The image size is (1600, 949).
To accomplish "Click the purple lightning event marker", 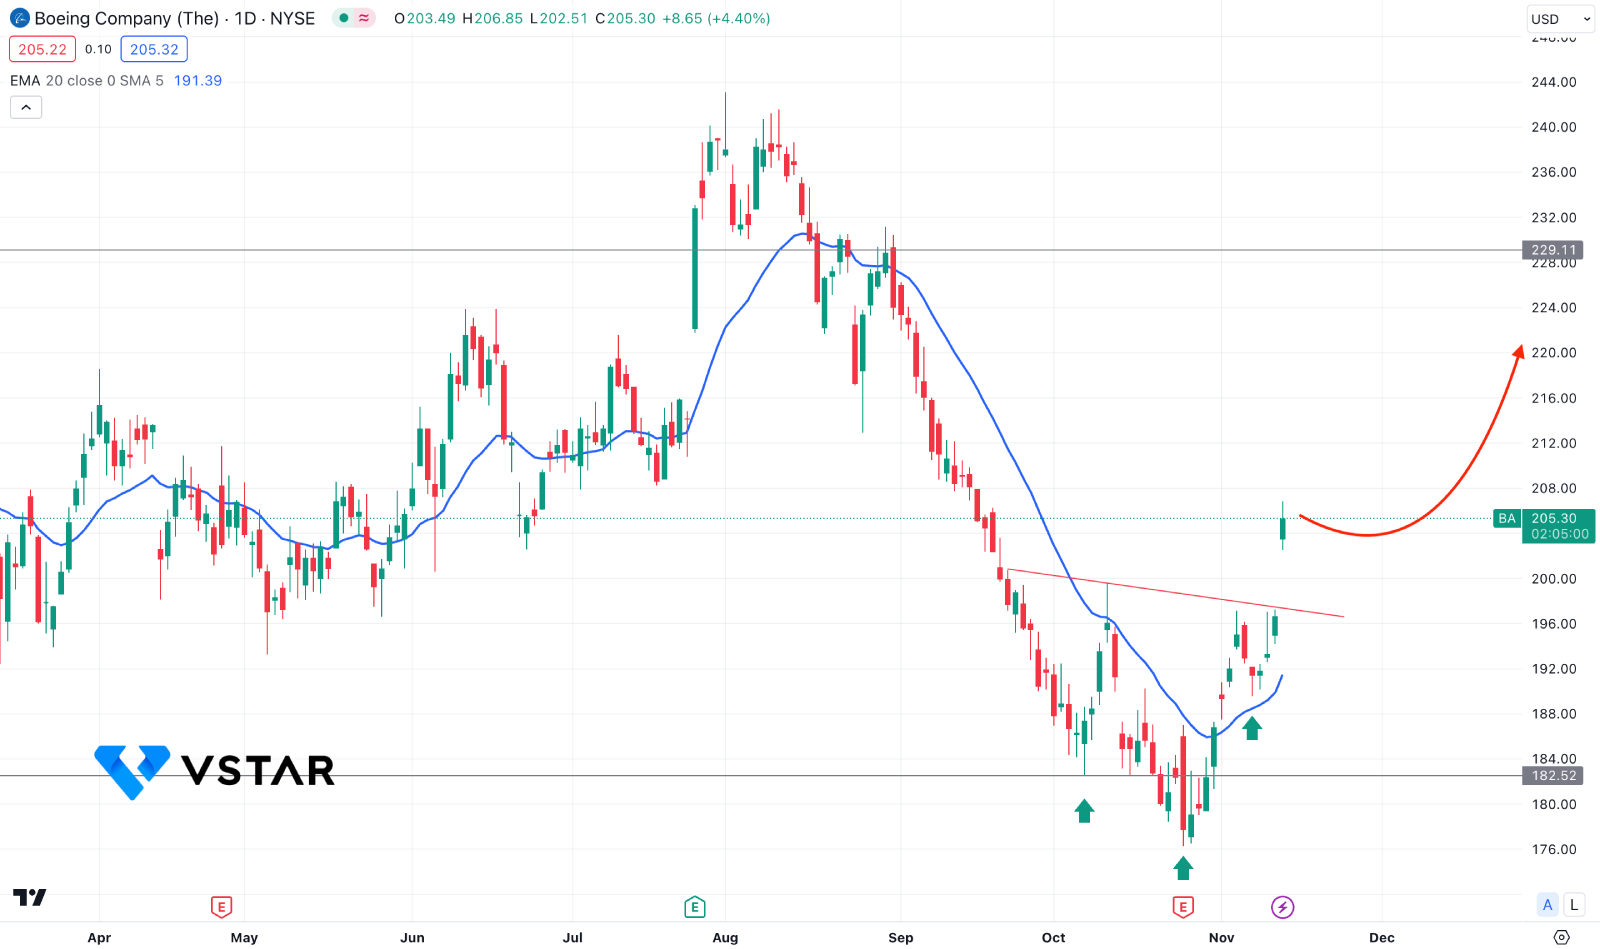I will [1282, 907].
